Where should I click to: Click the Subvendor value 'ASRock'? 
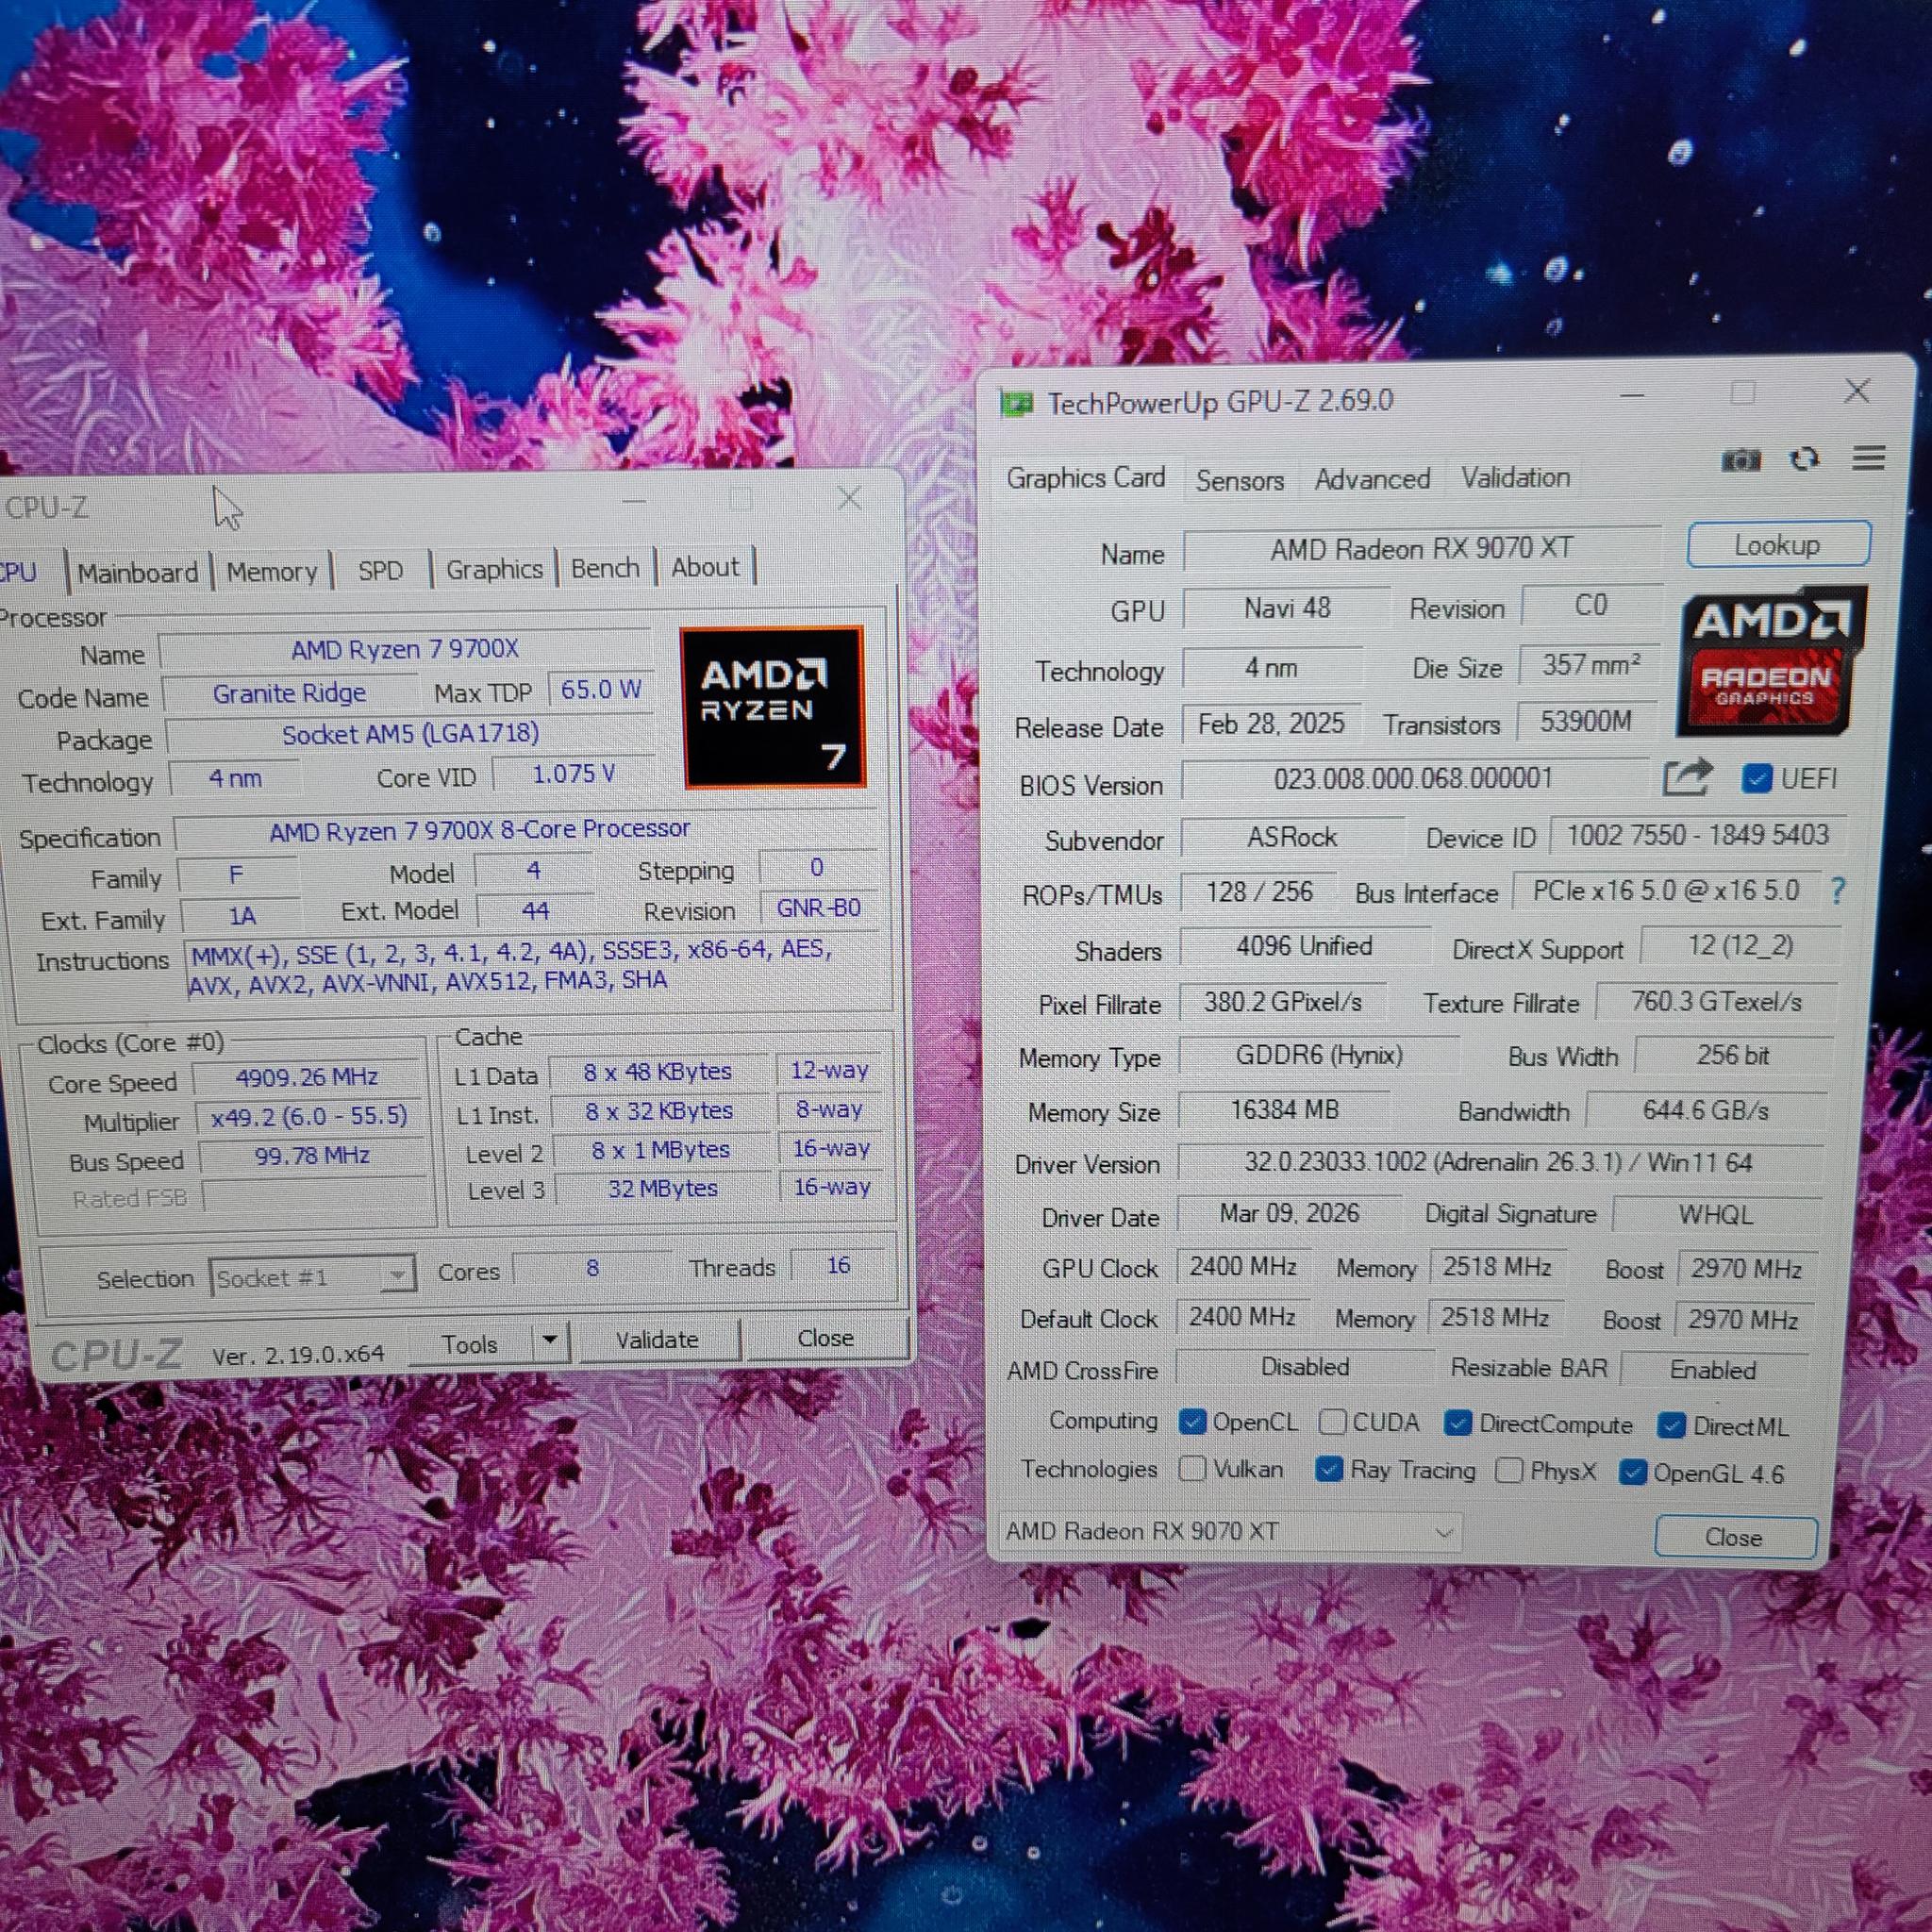pyautogui.click(x=1291, y=836)
